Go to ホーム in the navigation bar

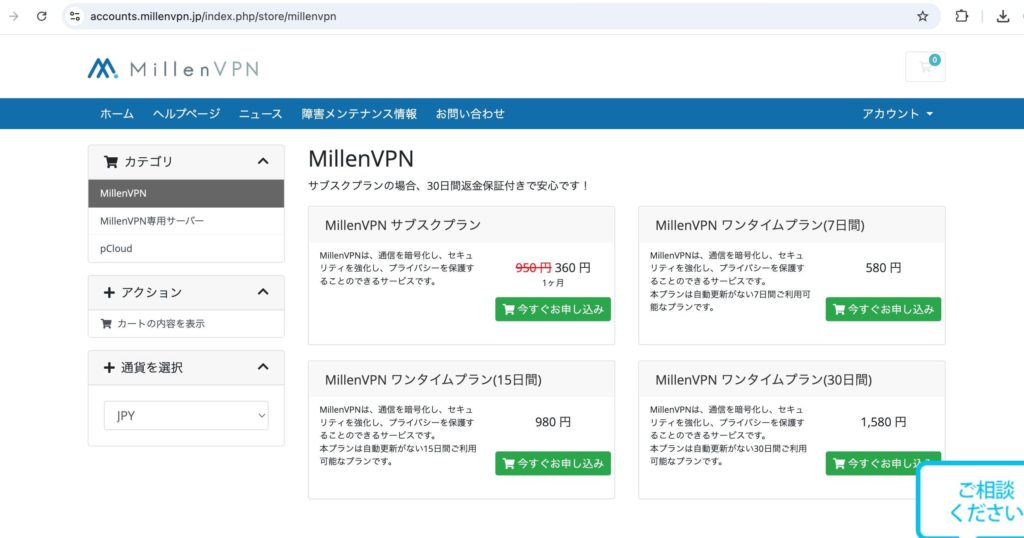117,114
